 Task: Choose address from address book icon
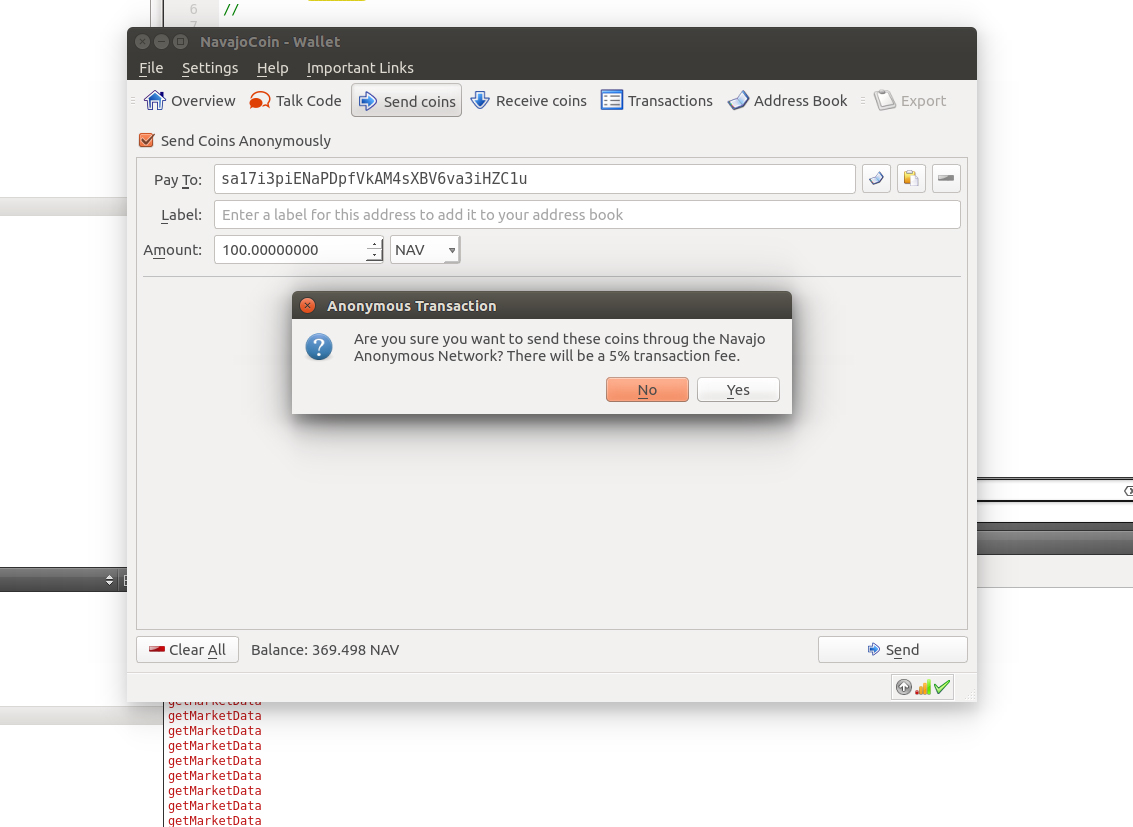click(x=876, y=178)
